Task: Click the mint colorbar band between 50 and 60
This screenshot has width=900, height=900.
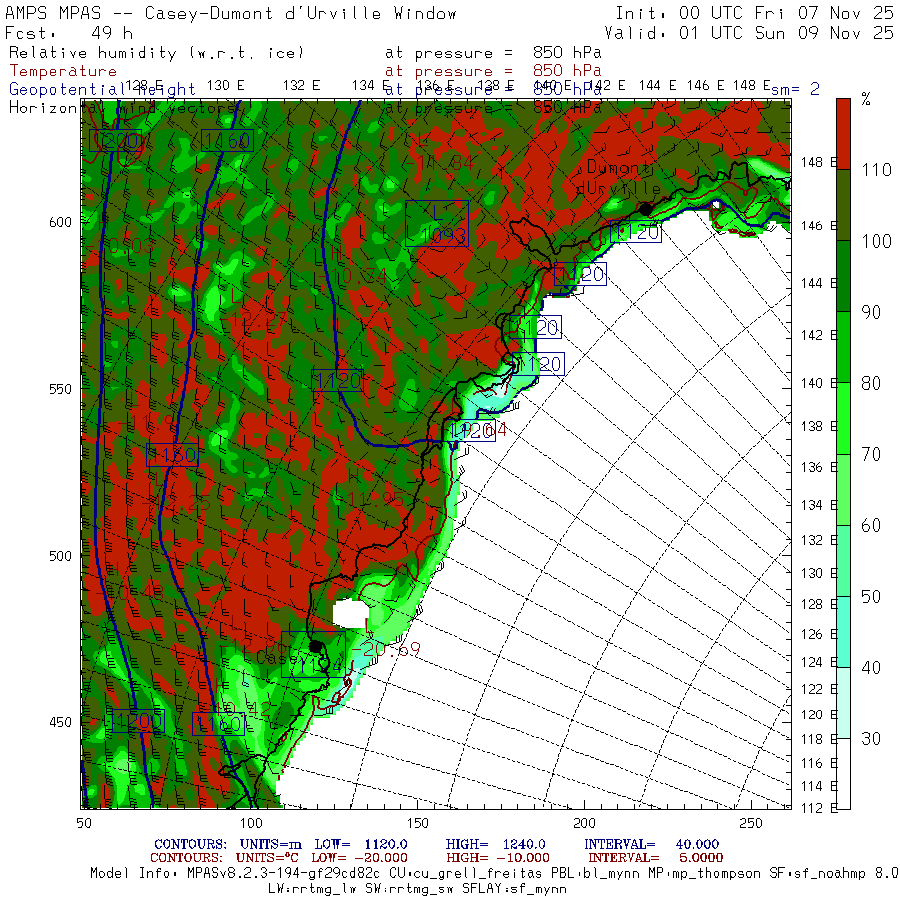Action: coord(843,561)
